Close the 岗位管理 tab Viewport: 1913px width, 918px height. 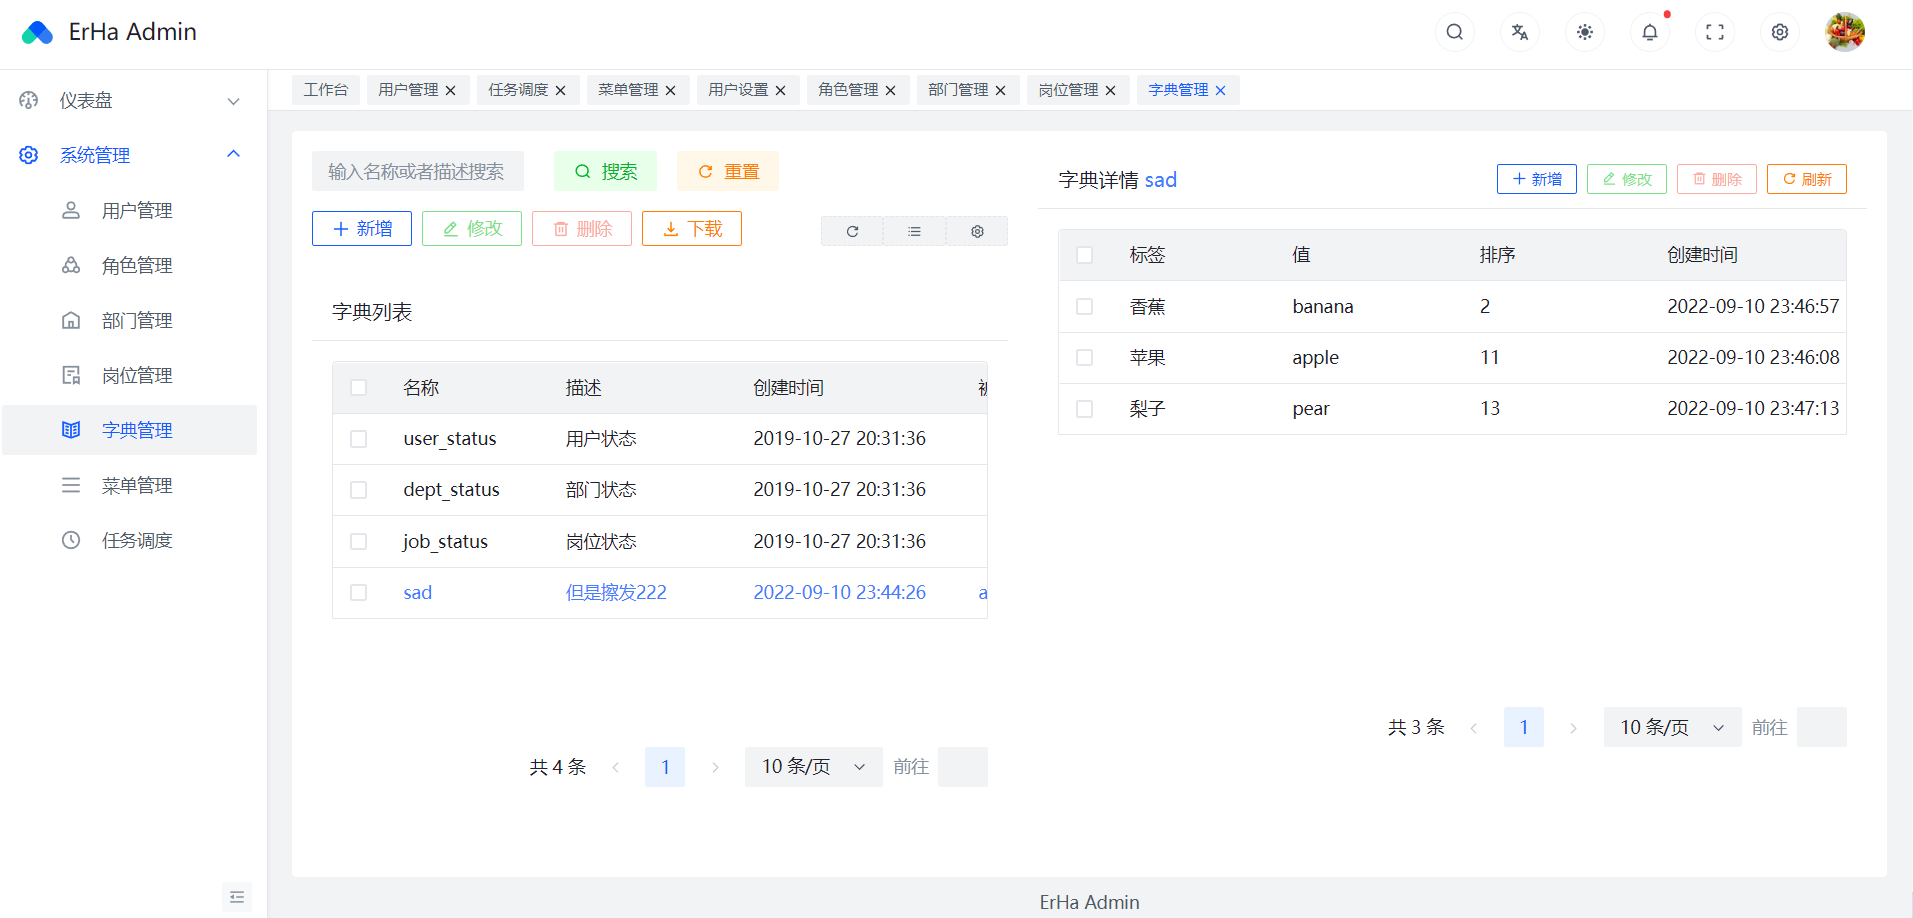[x=1111, y=90]
